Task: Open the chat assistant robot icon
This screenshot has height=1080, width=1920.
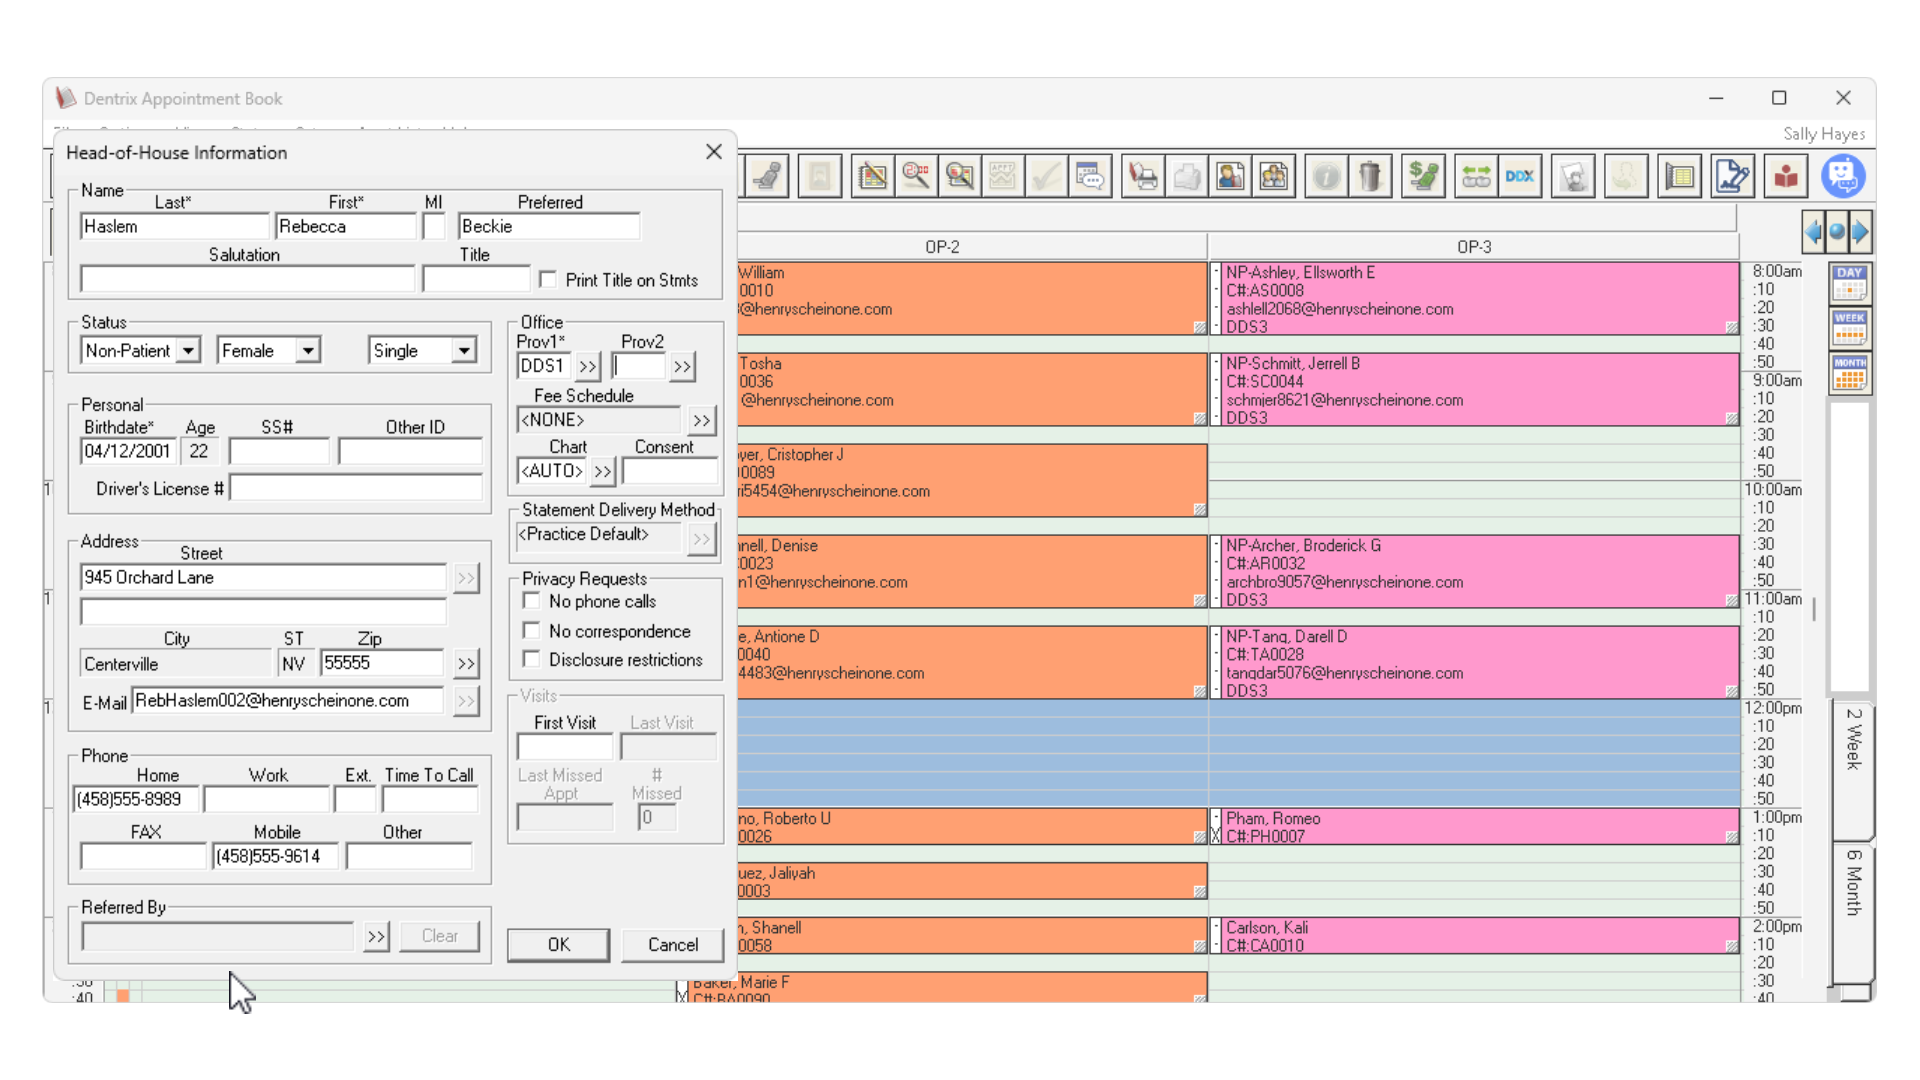Action: point(1842,177)
